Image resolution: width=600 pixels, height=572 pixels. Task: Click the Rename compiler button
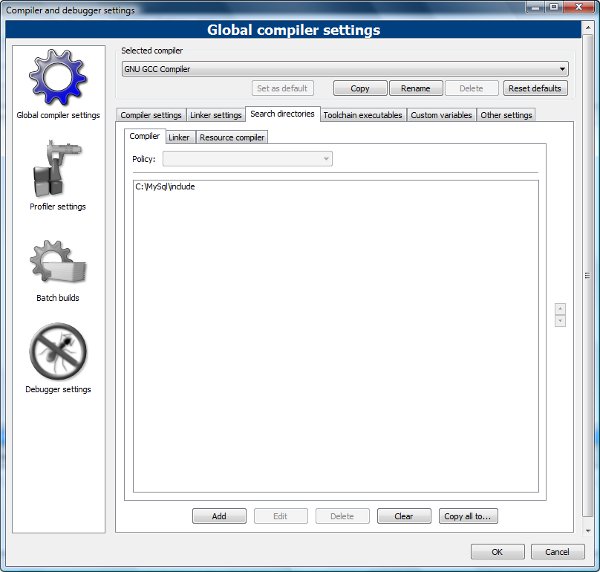(x=415, y=88)
